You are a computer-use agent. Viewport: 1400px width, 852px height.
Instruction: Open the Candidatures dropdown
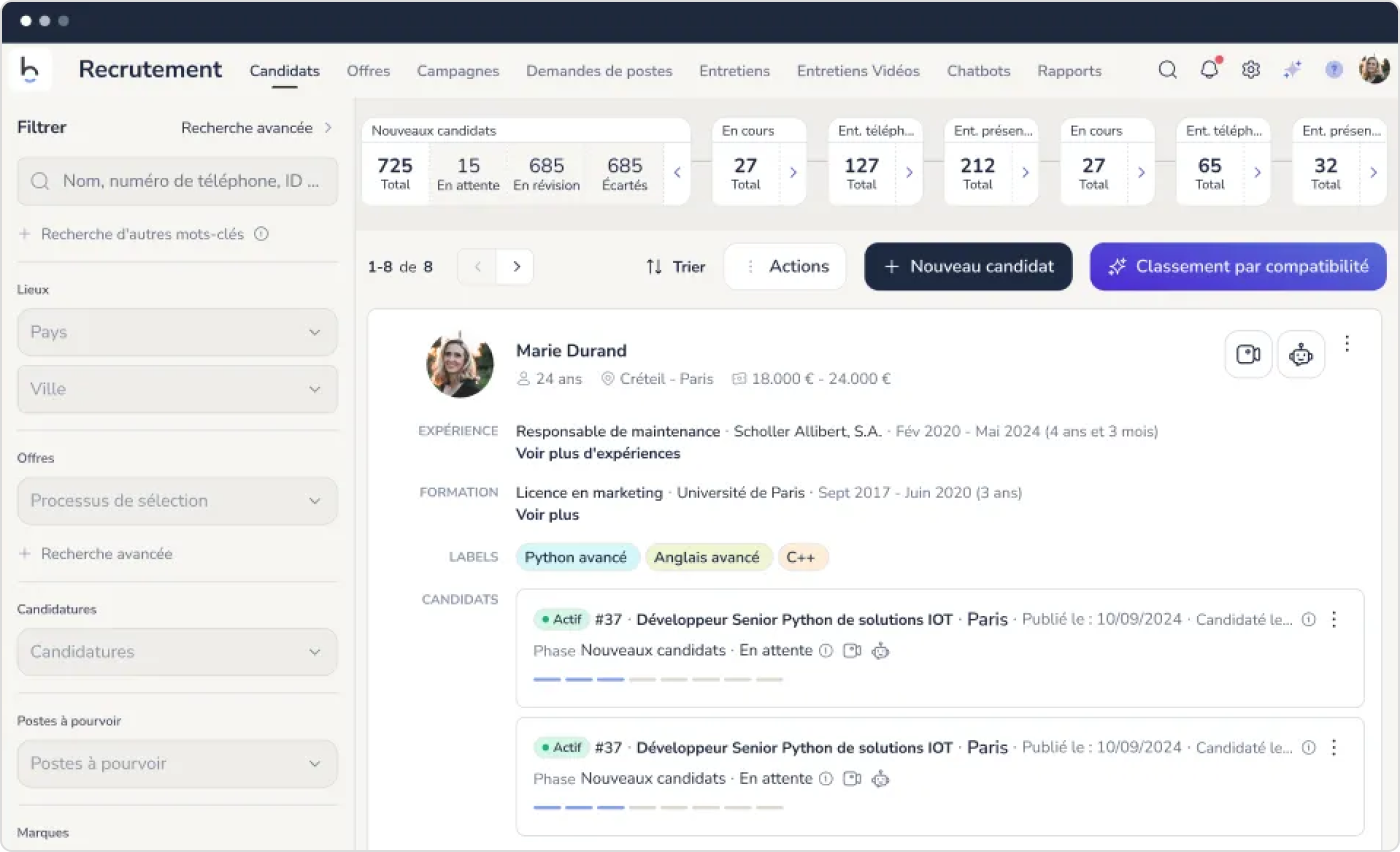click(x=177, y=651)
